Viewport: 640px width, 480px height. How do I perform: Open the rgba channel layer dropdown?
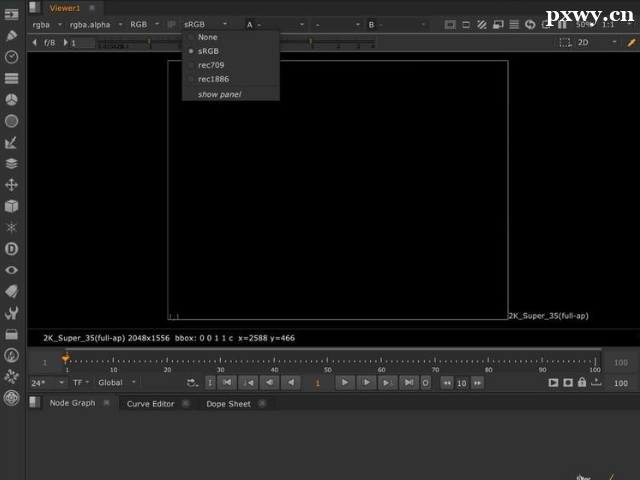click(47, 24)
